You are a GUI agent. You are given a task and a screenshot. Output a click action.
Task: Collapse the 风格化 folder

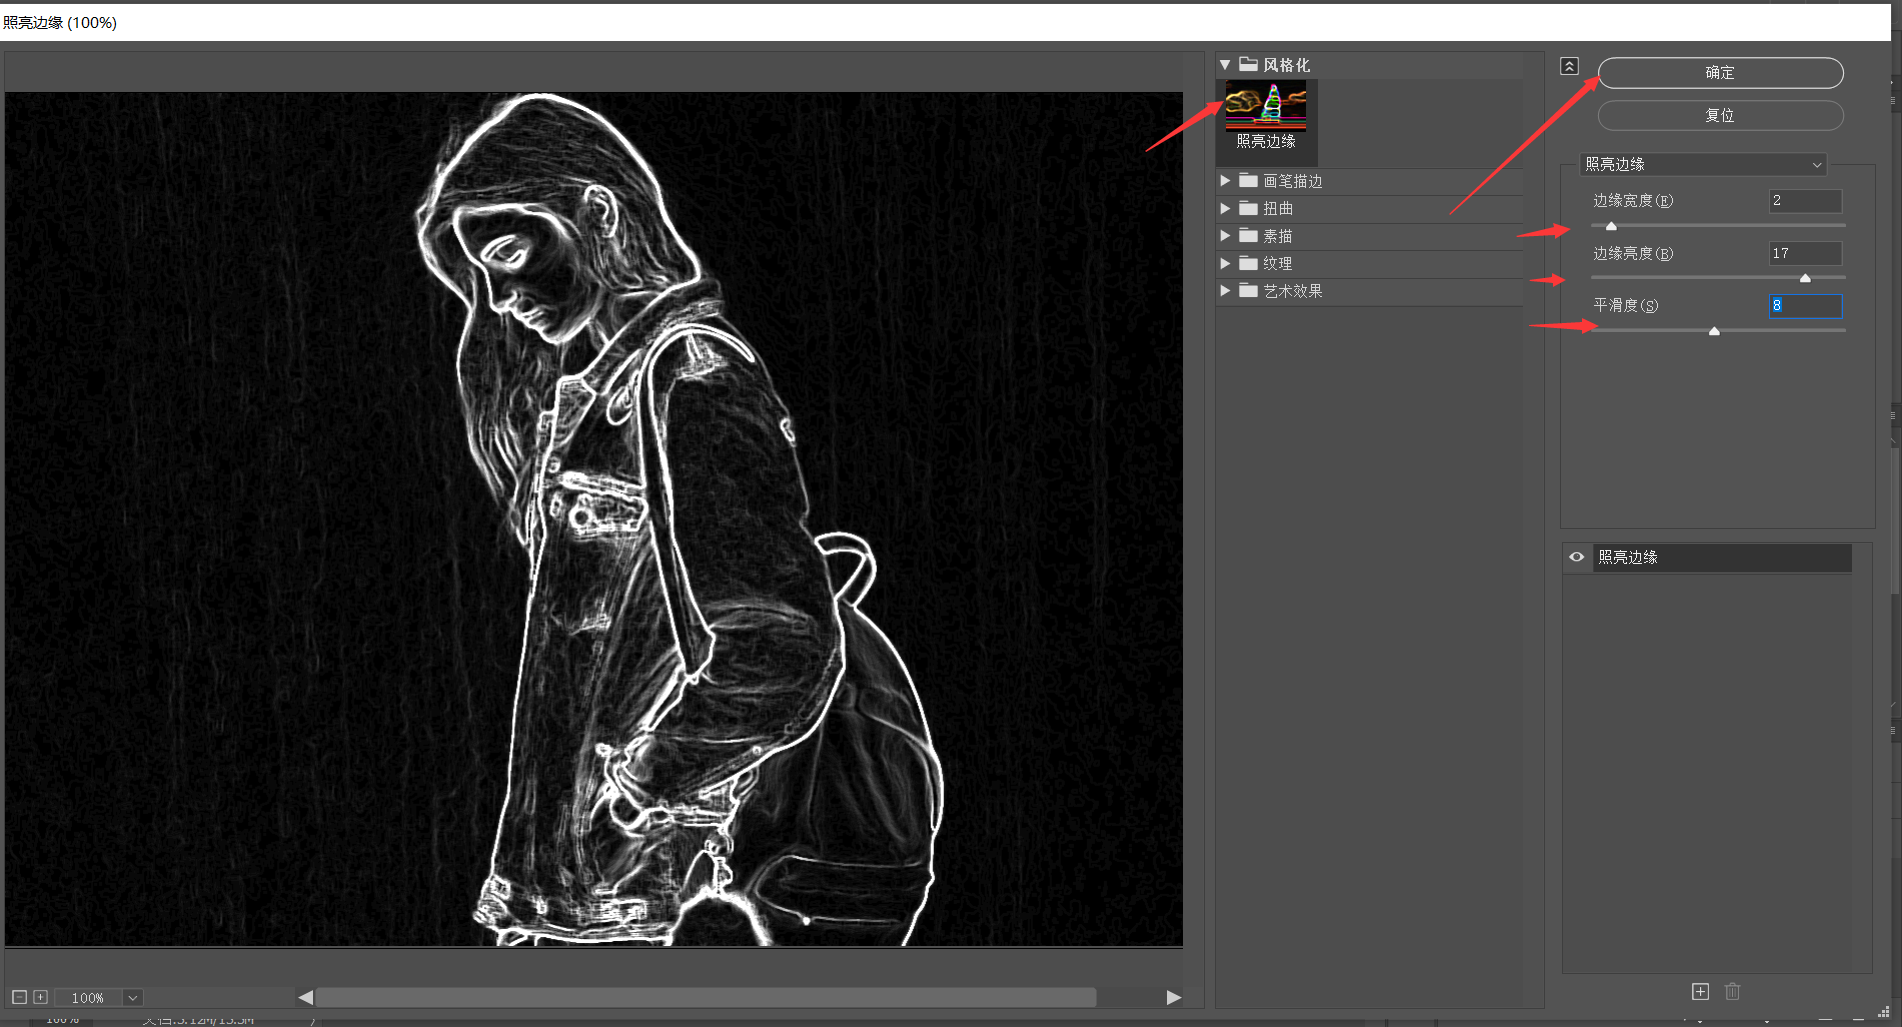pos(1225,65)
